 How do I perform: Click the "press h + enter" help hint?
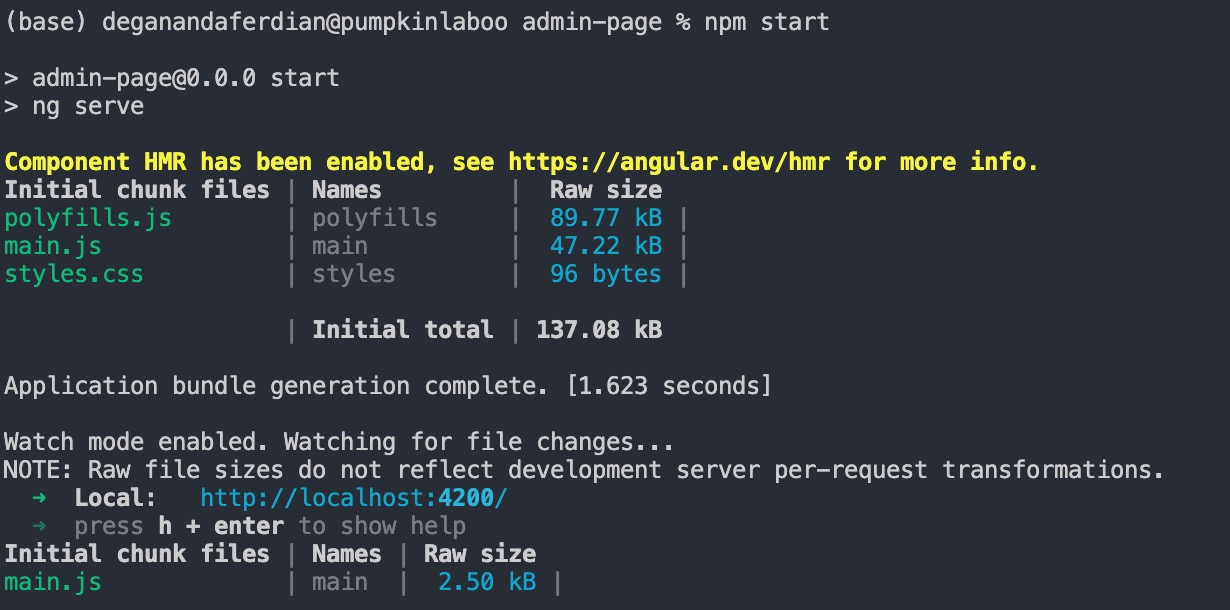tap(270, 526)
